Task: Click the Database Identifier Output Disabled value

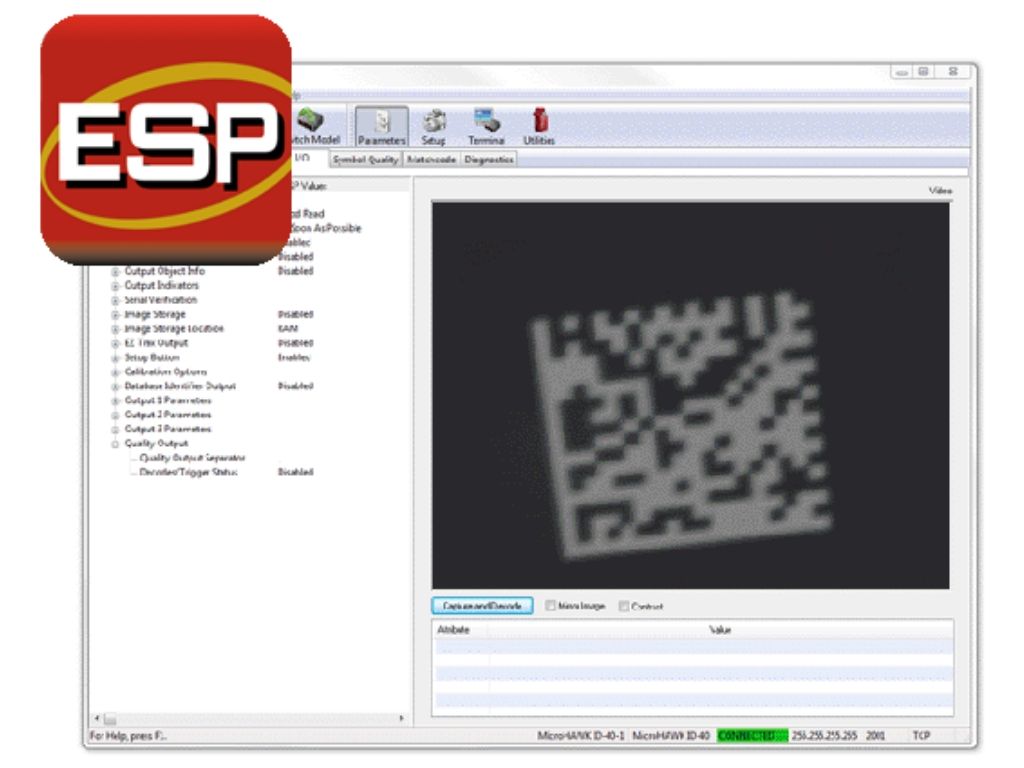Action: [295, 386]
